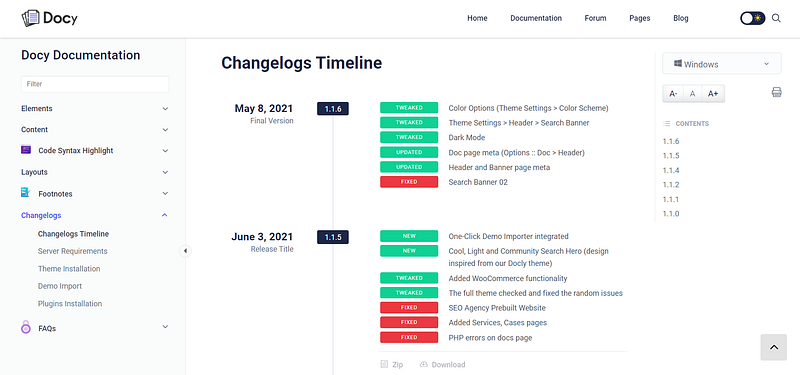The width and height of the screenshot is (800, 375).
Task: Print the page using the printer icon
Action: click(x=777, y=92)
